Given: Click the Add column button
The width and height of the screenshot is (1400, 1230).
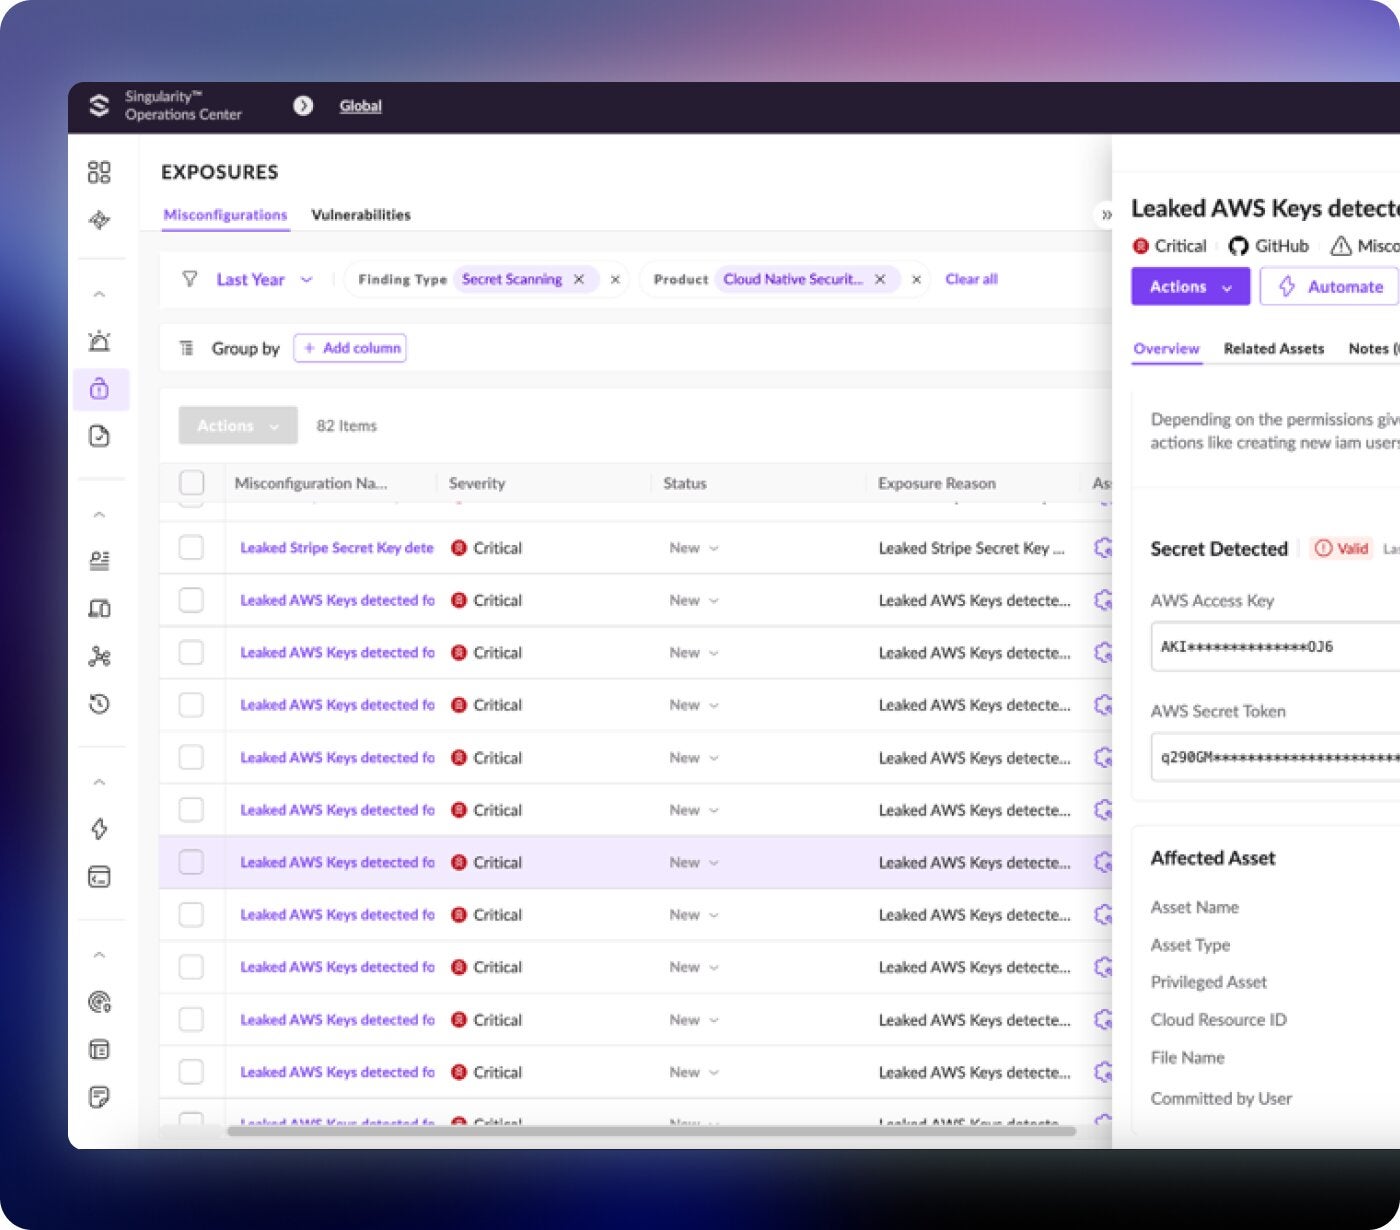Looking at the screenshot, I should tap(350, 348).
